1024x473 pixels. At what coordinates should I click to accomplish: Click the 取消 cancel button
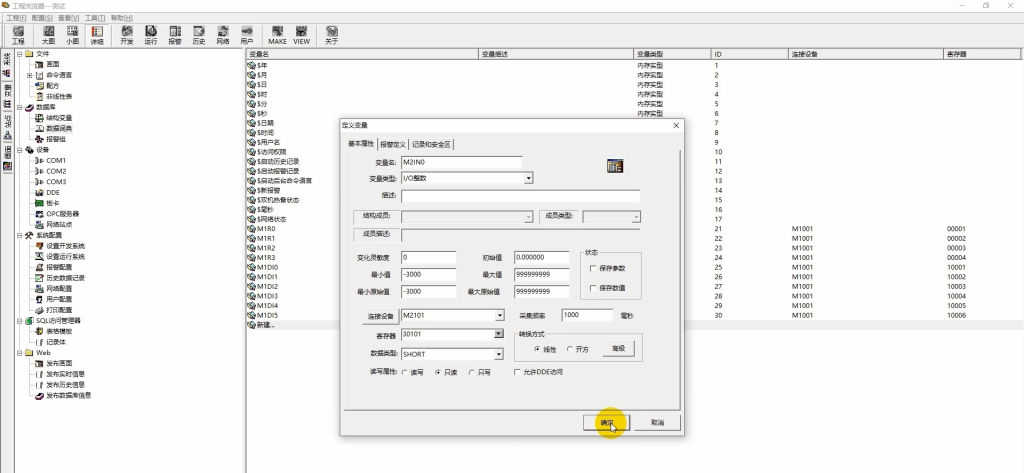coord(658,423)
